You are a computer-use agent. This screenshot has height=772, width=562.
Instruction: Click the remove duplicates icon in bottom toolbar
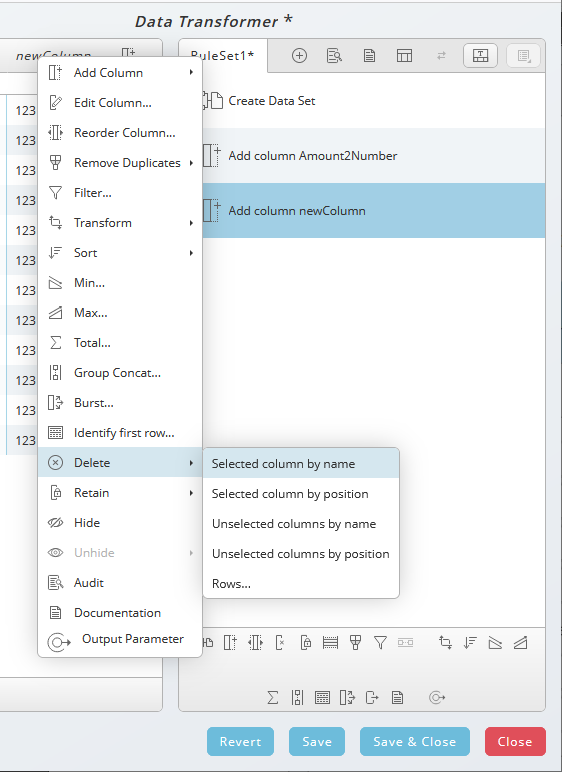coord(355,642)
